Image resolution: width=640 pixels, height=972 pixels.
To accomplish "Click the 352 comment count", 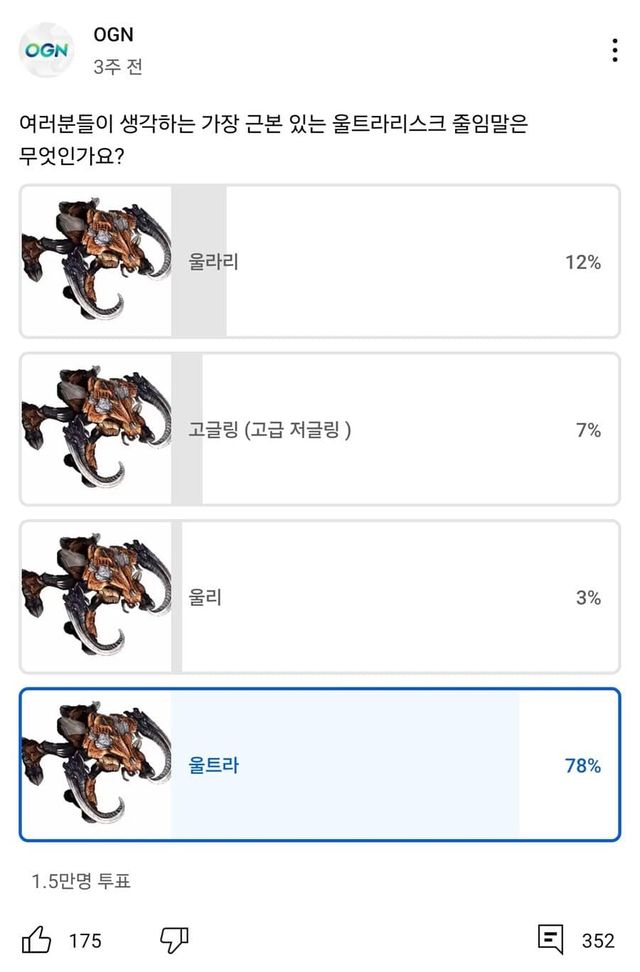I will click(x=598, y=941).
